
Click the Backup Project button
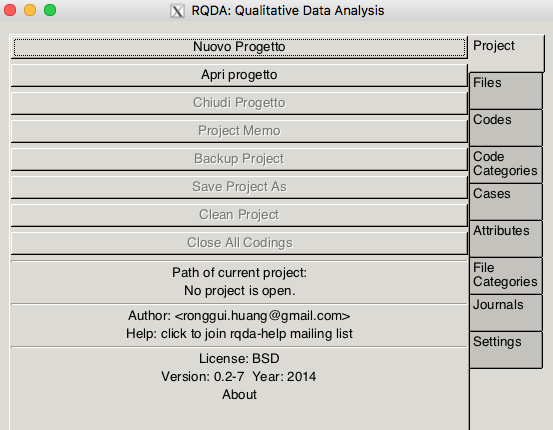click(239, 159)
